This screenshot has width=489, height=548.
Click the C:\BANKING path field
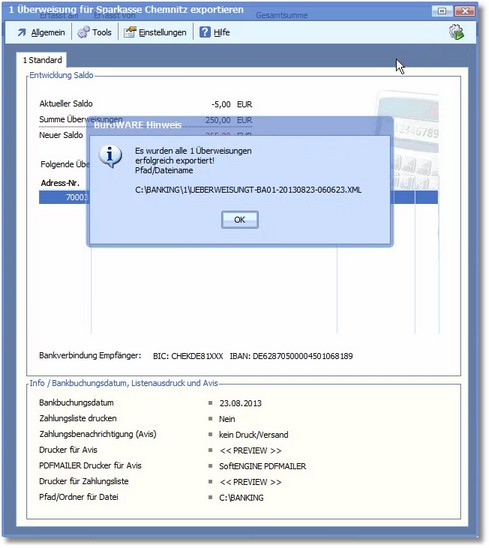[241, 498]
